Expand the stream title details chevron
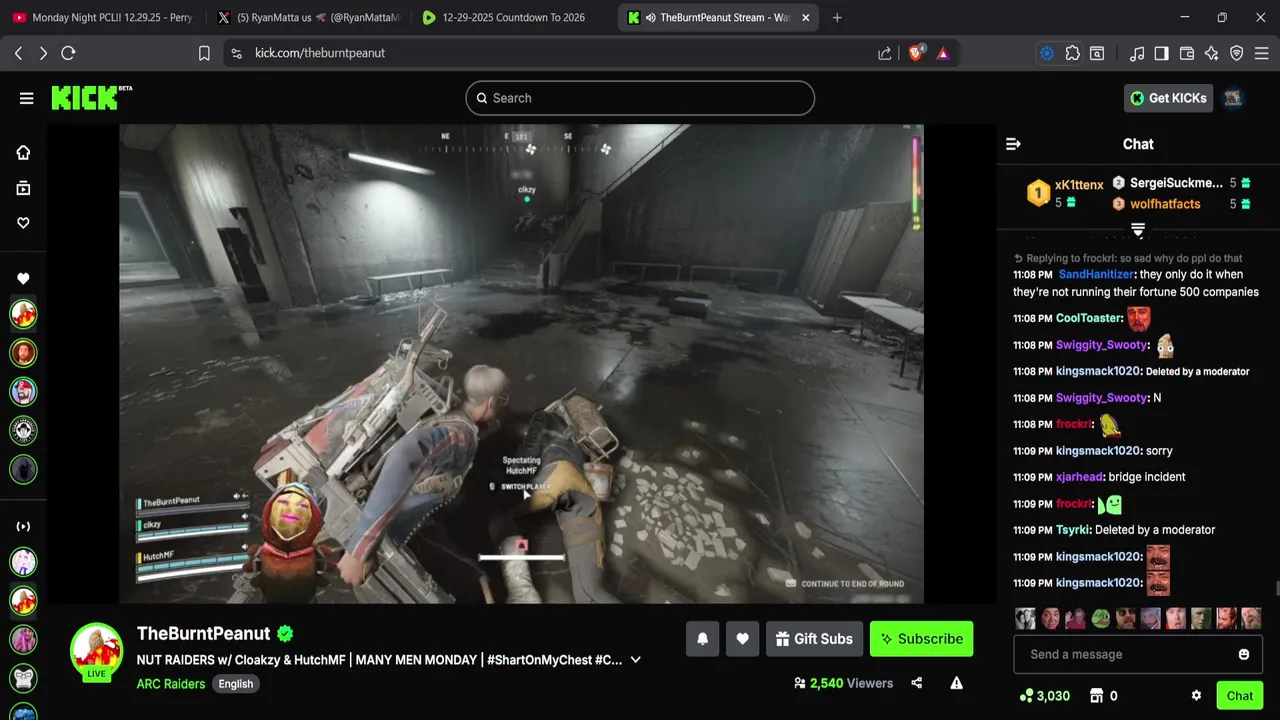Viewport: 1280px width, 720px height. pyautogui.click(x=635, y=660)
